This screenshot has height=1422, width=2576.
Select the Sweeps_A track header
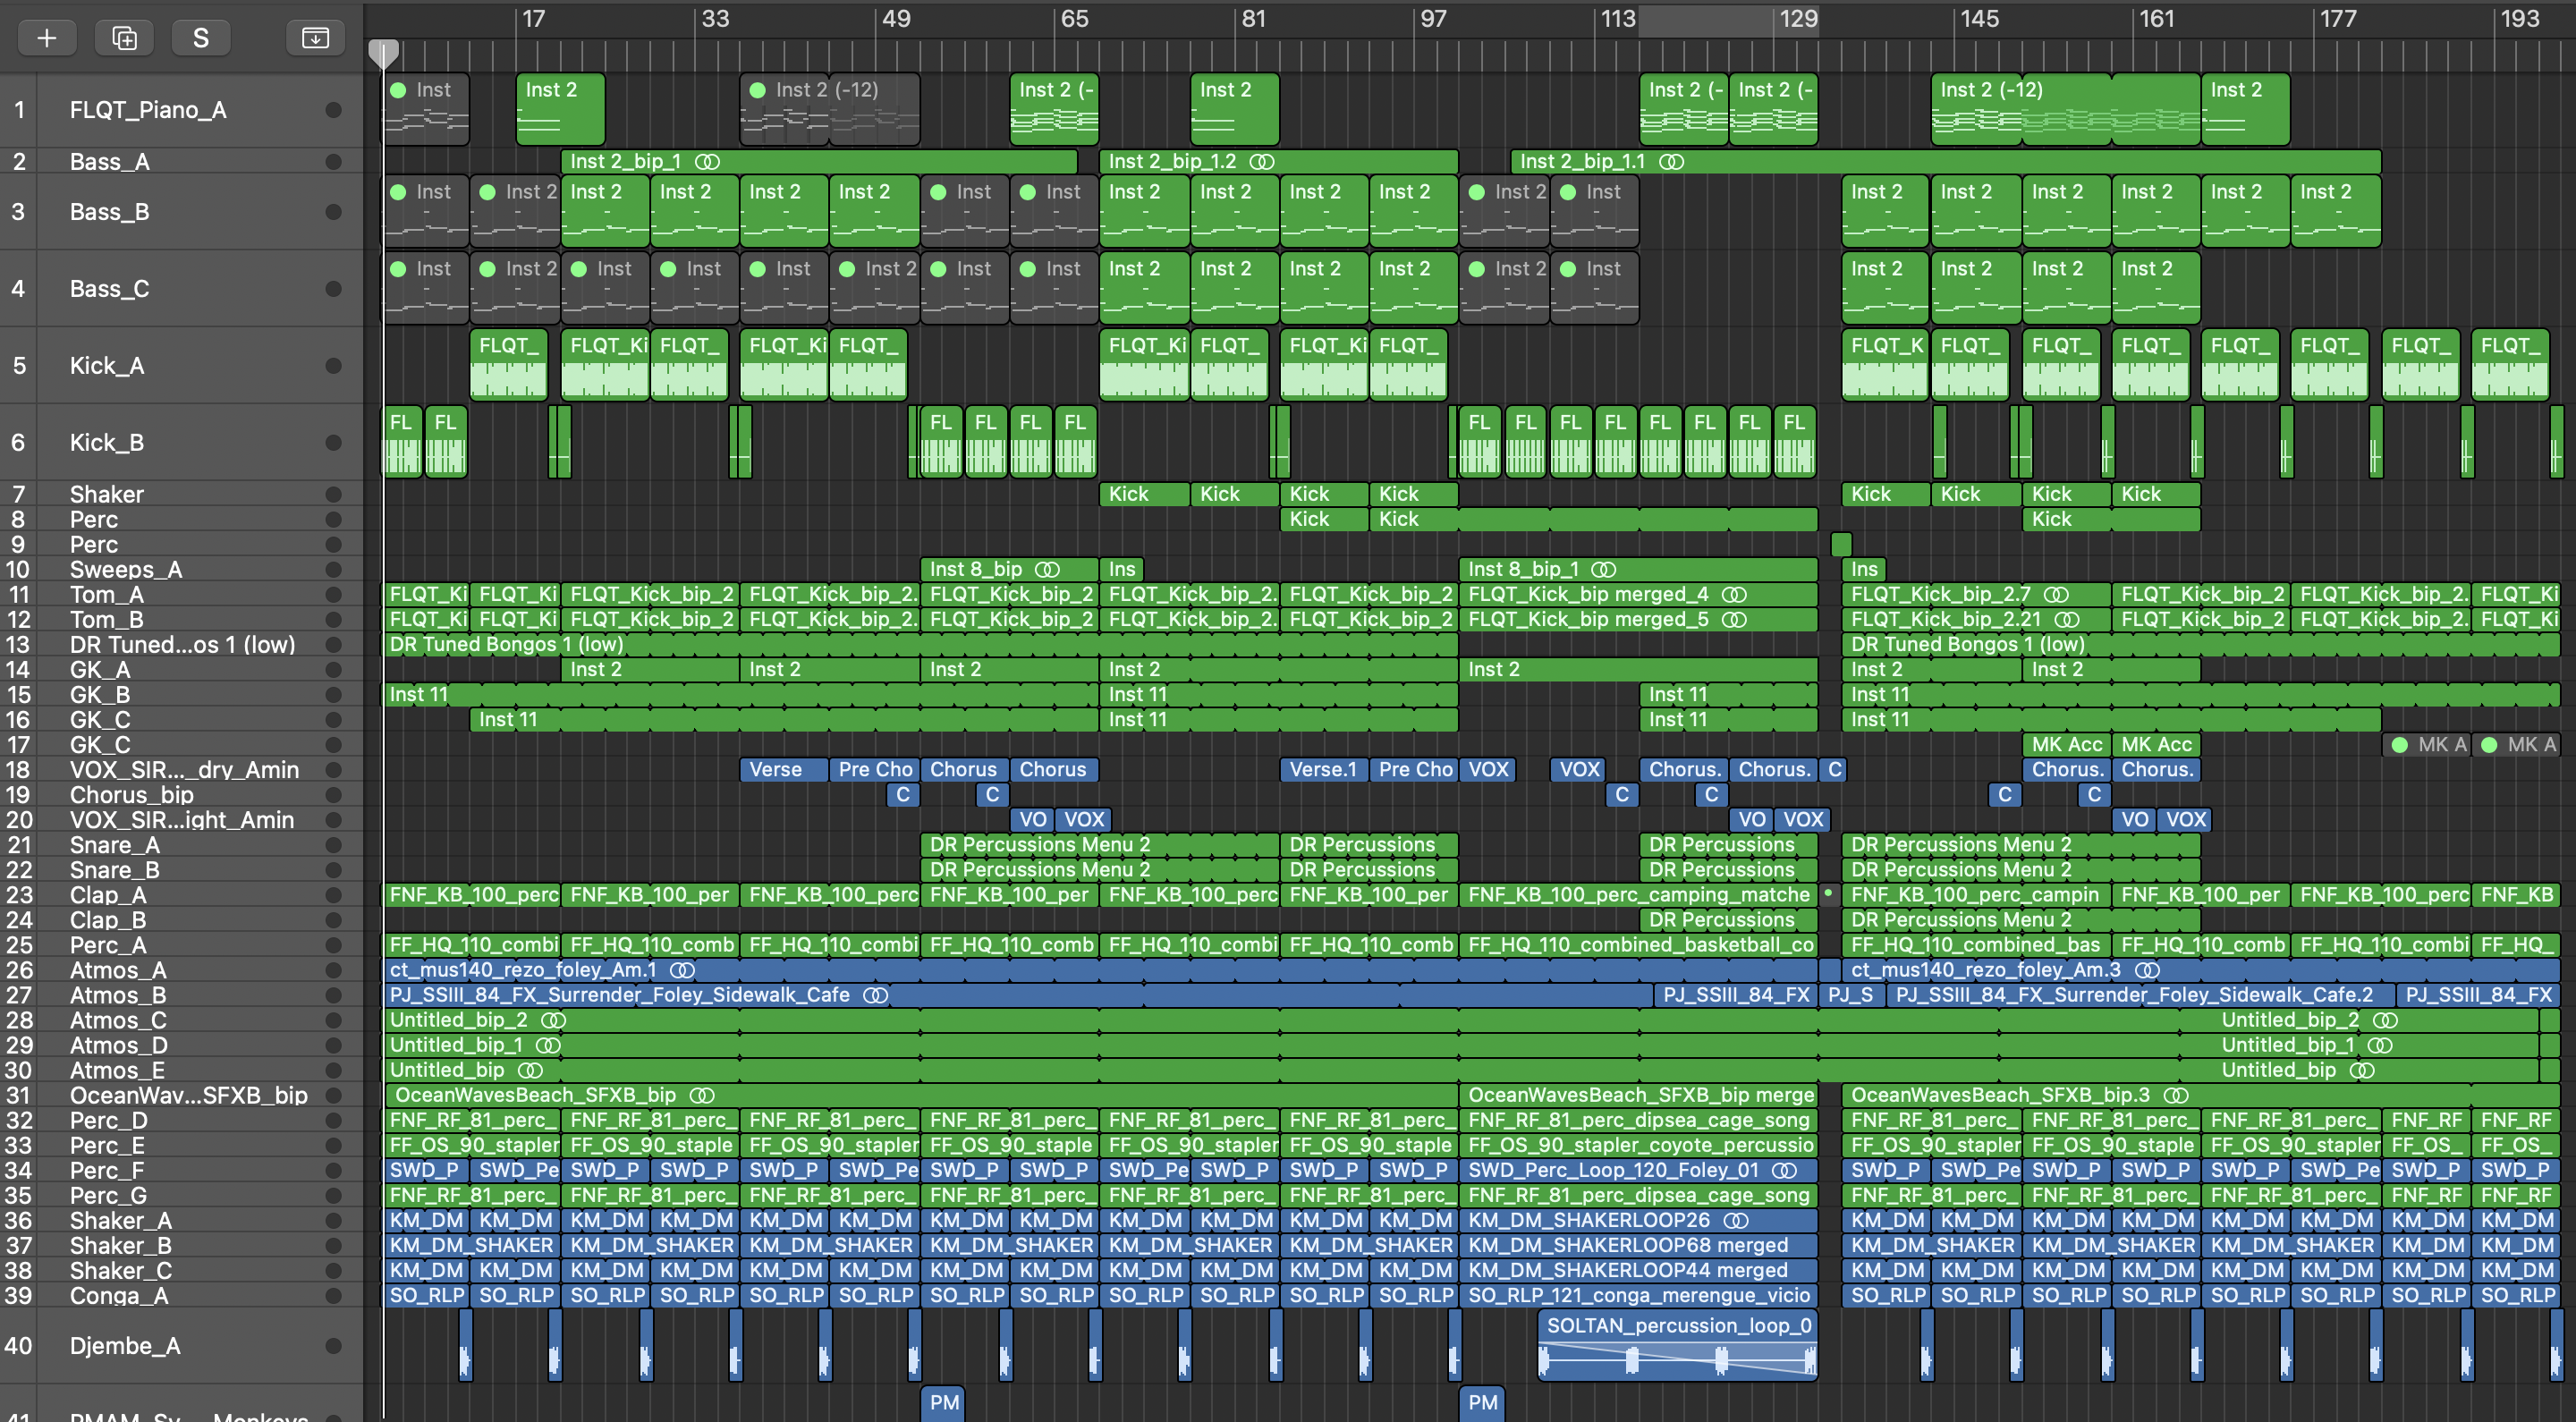click(x=182, y=569)
